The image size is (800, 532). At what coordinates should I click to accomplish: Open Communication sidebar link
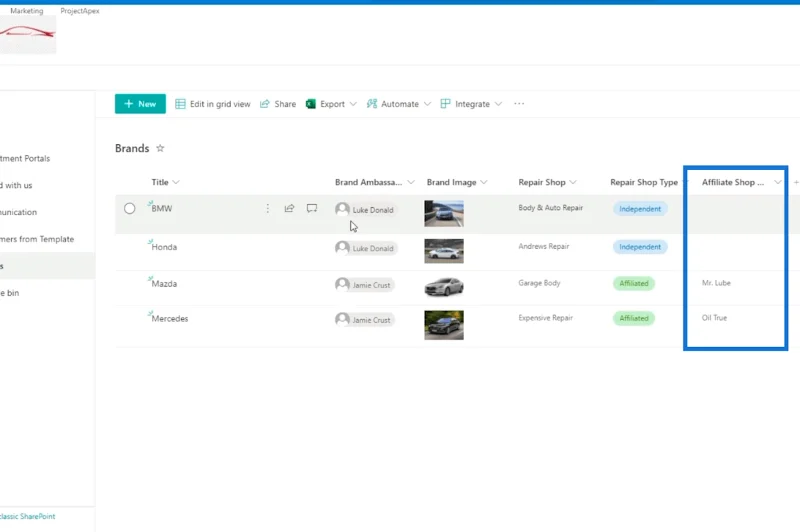coord(18,212)
